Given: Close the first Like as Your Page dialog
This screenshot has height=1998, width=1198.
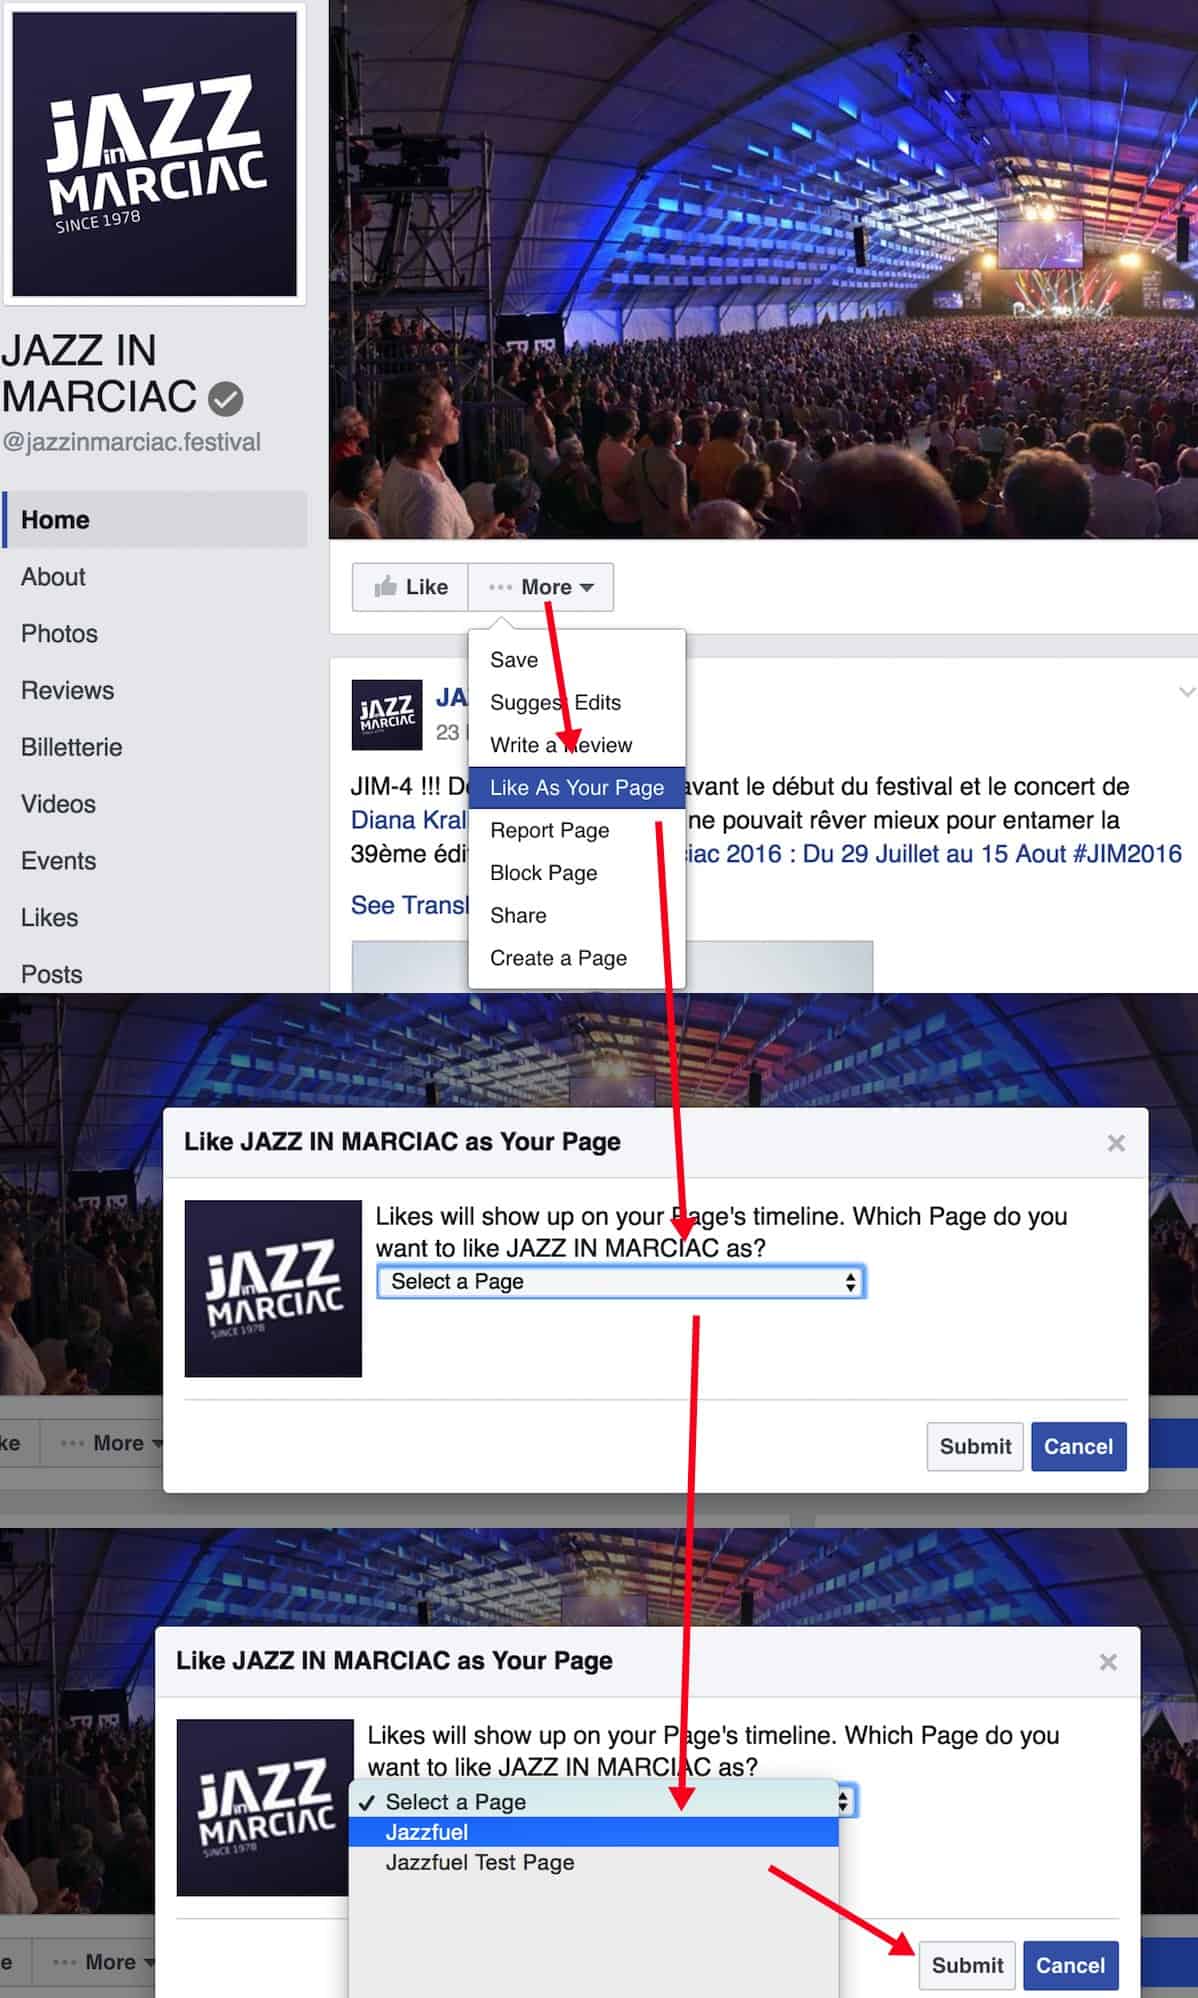Looking at the screenshot, I should click(1116, 1143).
